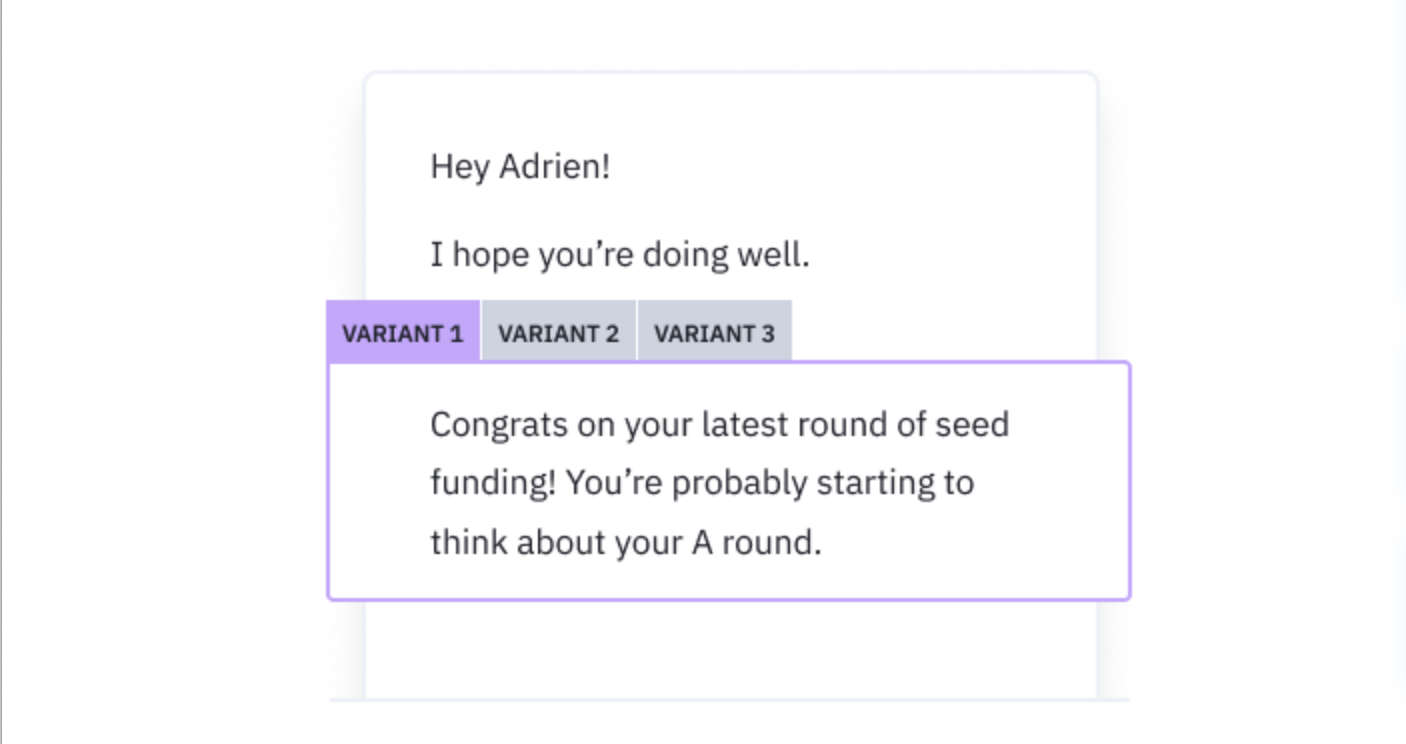The image size is (1406, 744).
Task: Click empty email body below variant box
Action: point(730,648)
